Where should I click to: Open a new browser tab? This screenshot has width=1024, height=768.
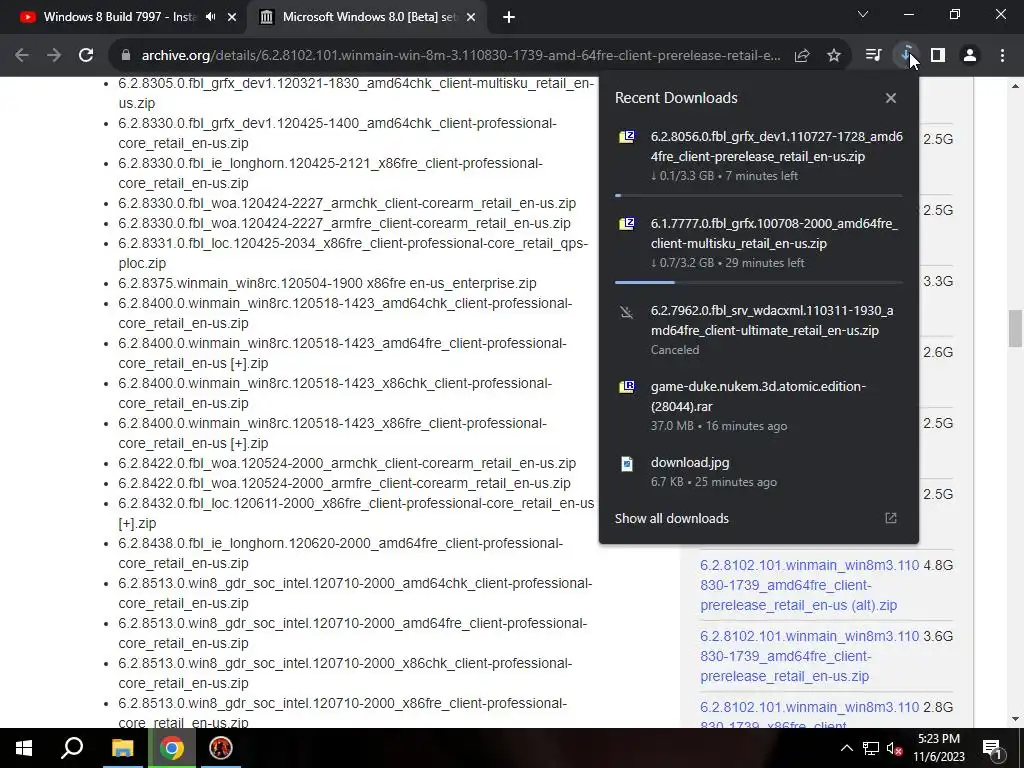tap(509, 17)
